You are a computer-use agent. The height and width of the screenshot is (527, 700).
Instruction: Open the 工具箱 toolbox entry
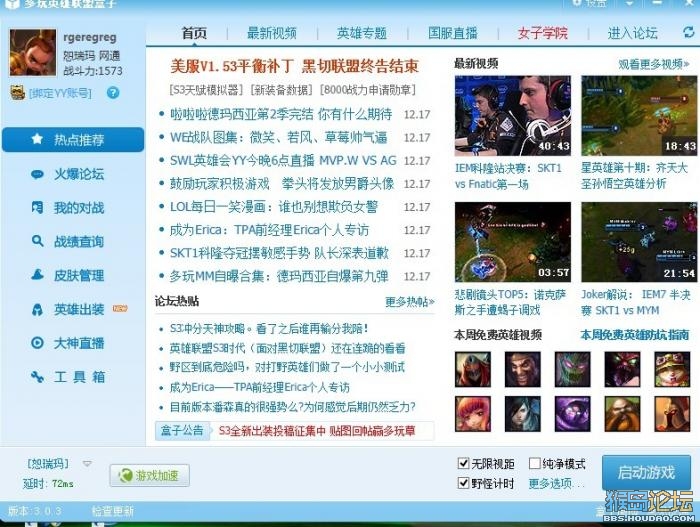(x=68, y=377)
